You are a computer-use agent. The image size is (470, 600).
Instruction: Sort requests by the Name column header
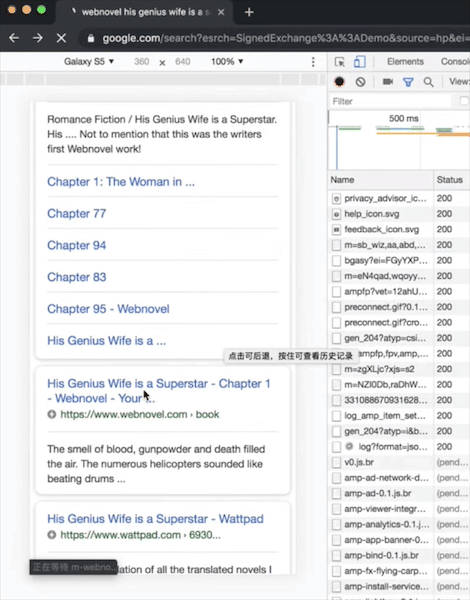[381, 180]
